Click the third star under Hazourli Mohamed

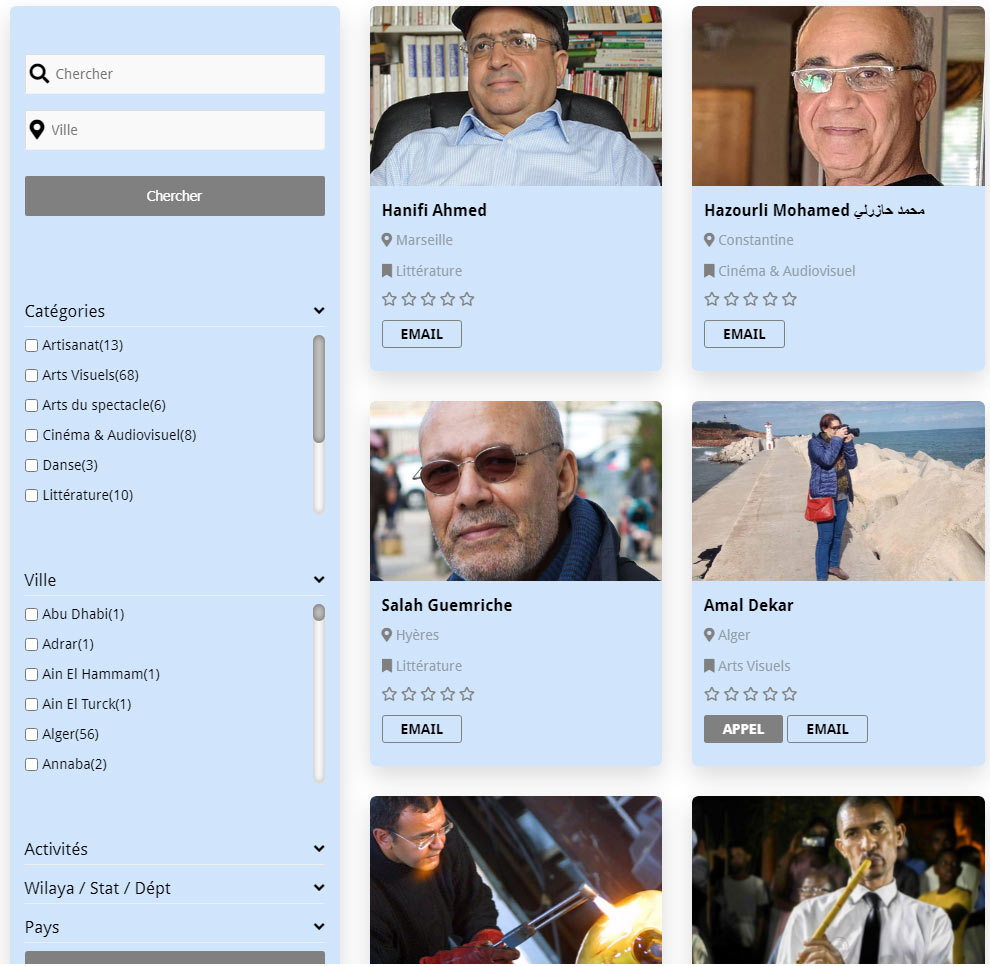click(x=751, y=299)
